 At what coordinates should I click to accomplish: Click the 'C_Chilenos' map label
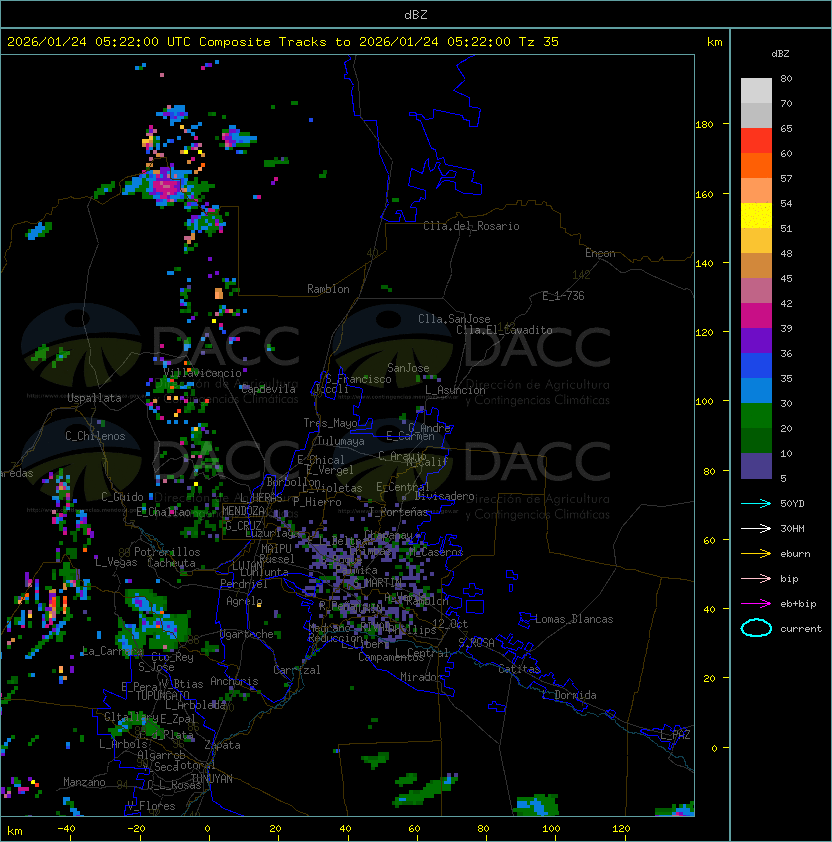pyautogui.click(x=95, y=436)
